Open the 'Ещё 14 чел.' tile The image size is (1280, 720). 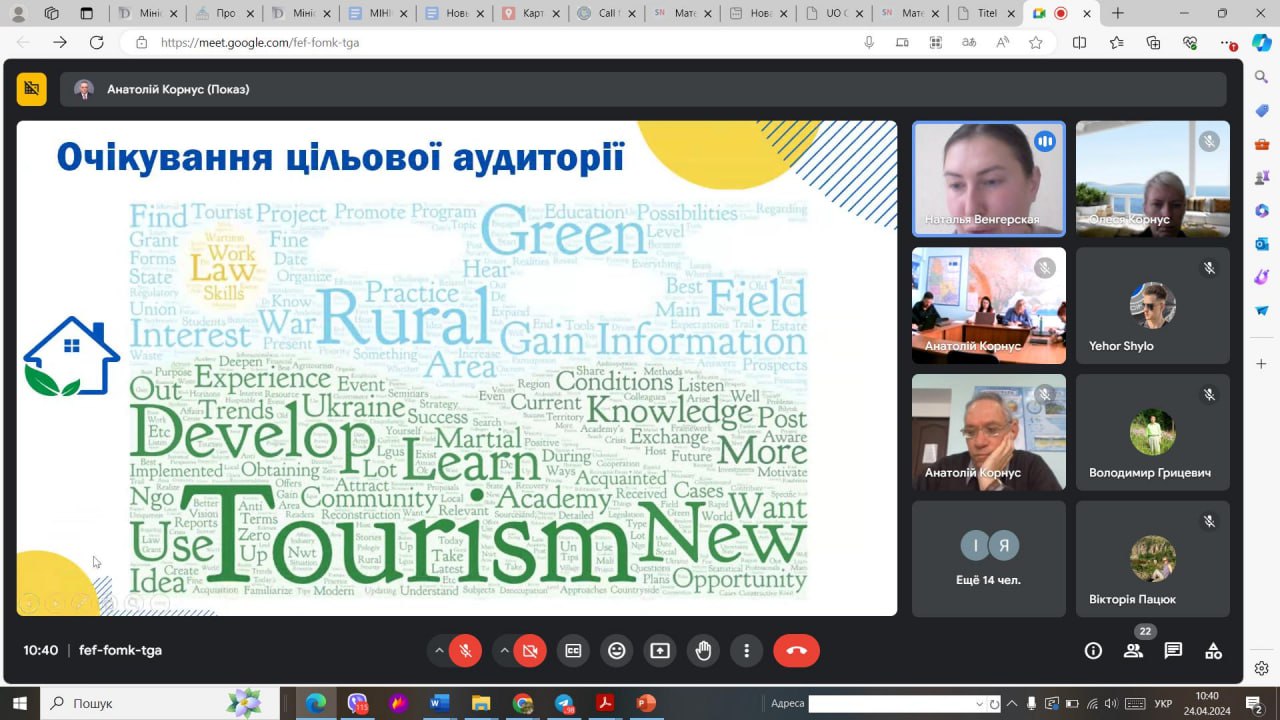point(988,559)
